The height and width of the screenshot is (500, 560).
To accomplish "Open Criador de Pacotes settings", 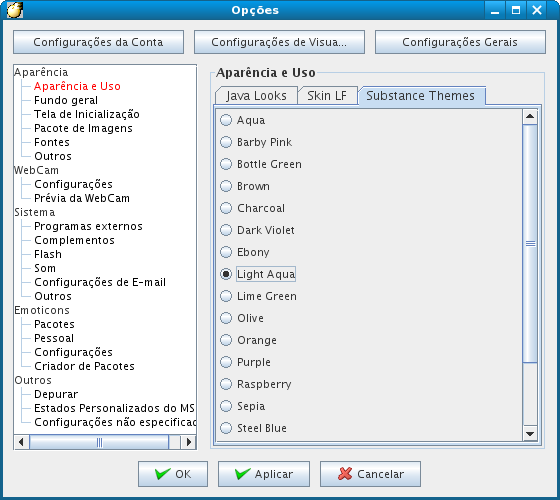I will tap(84, 366).
